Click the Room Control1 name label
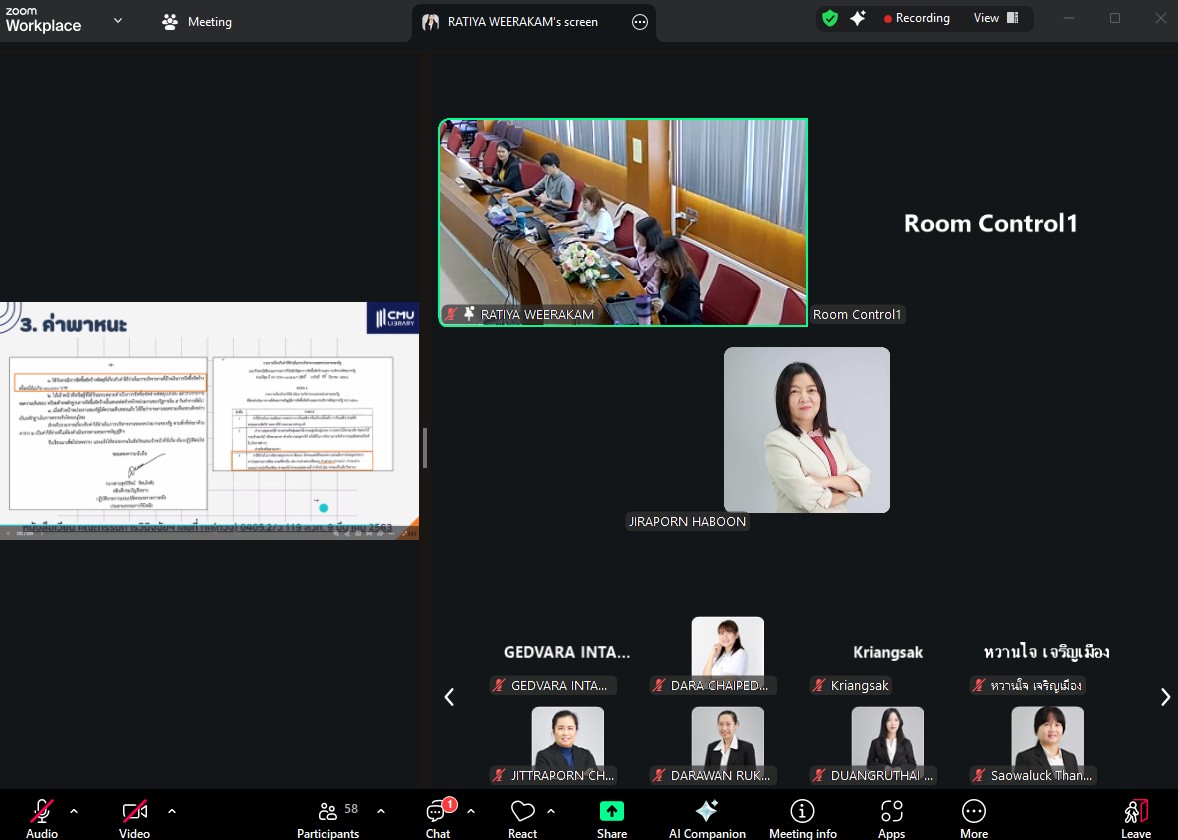1178x840 pixels. [857, 315]
